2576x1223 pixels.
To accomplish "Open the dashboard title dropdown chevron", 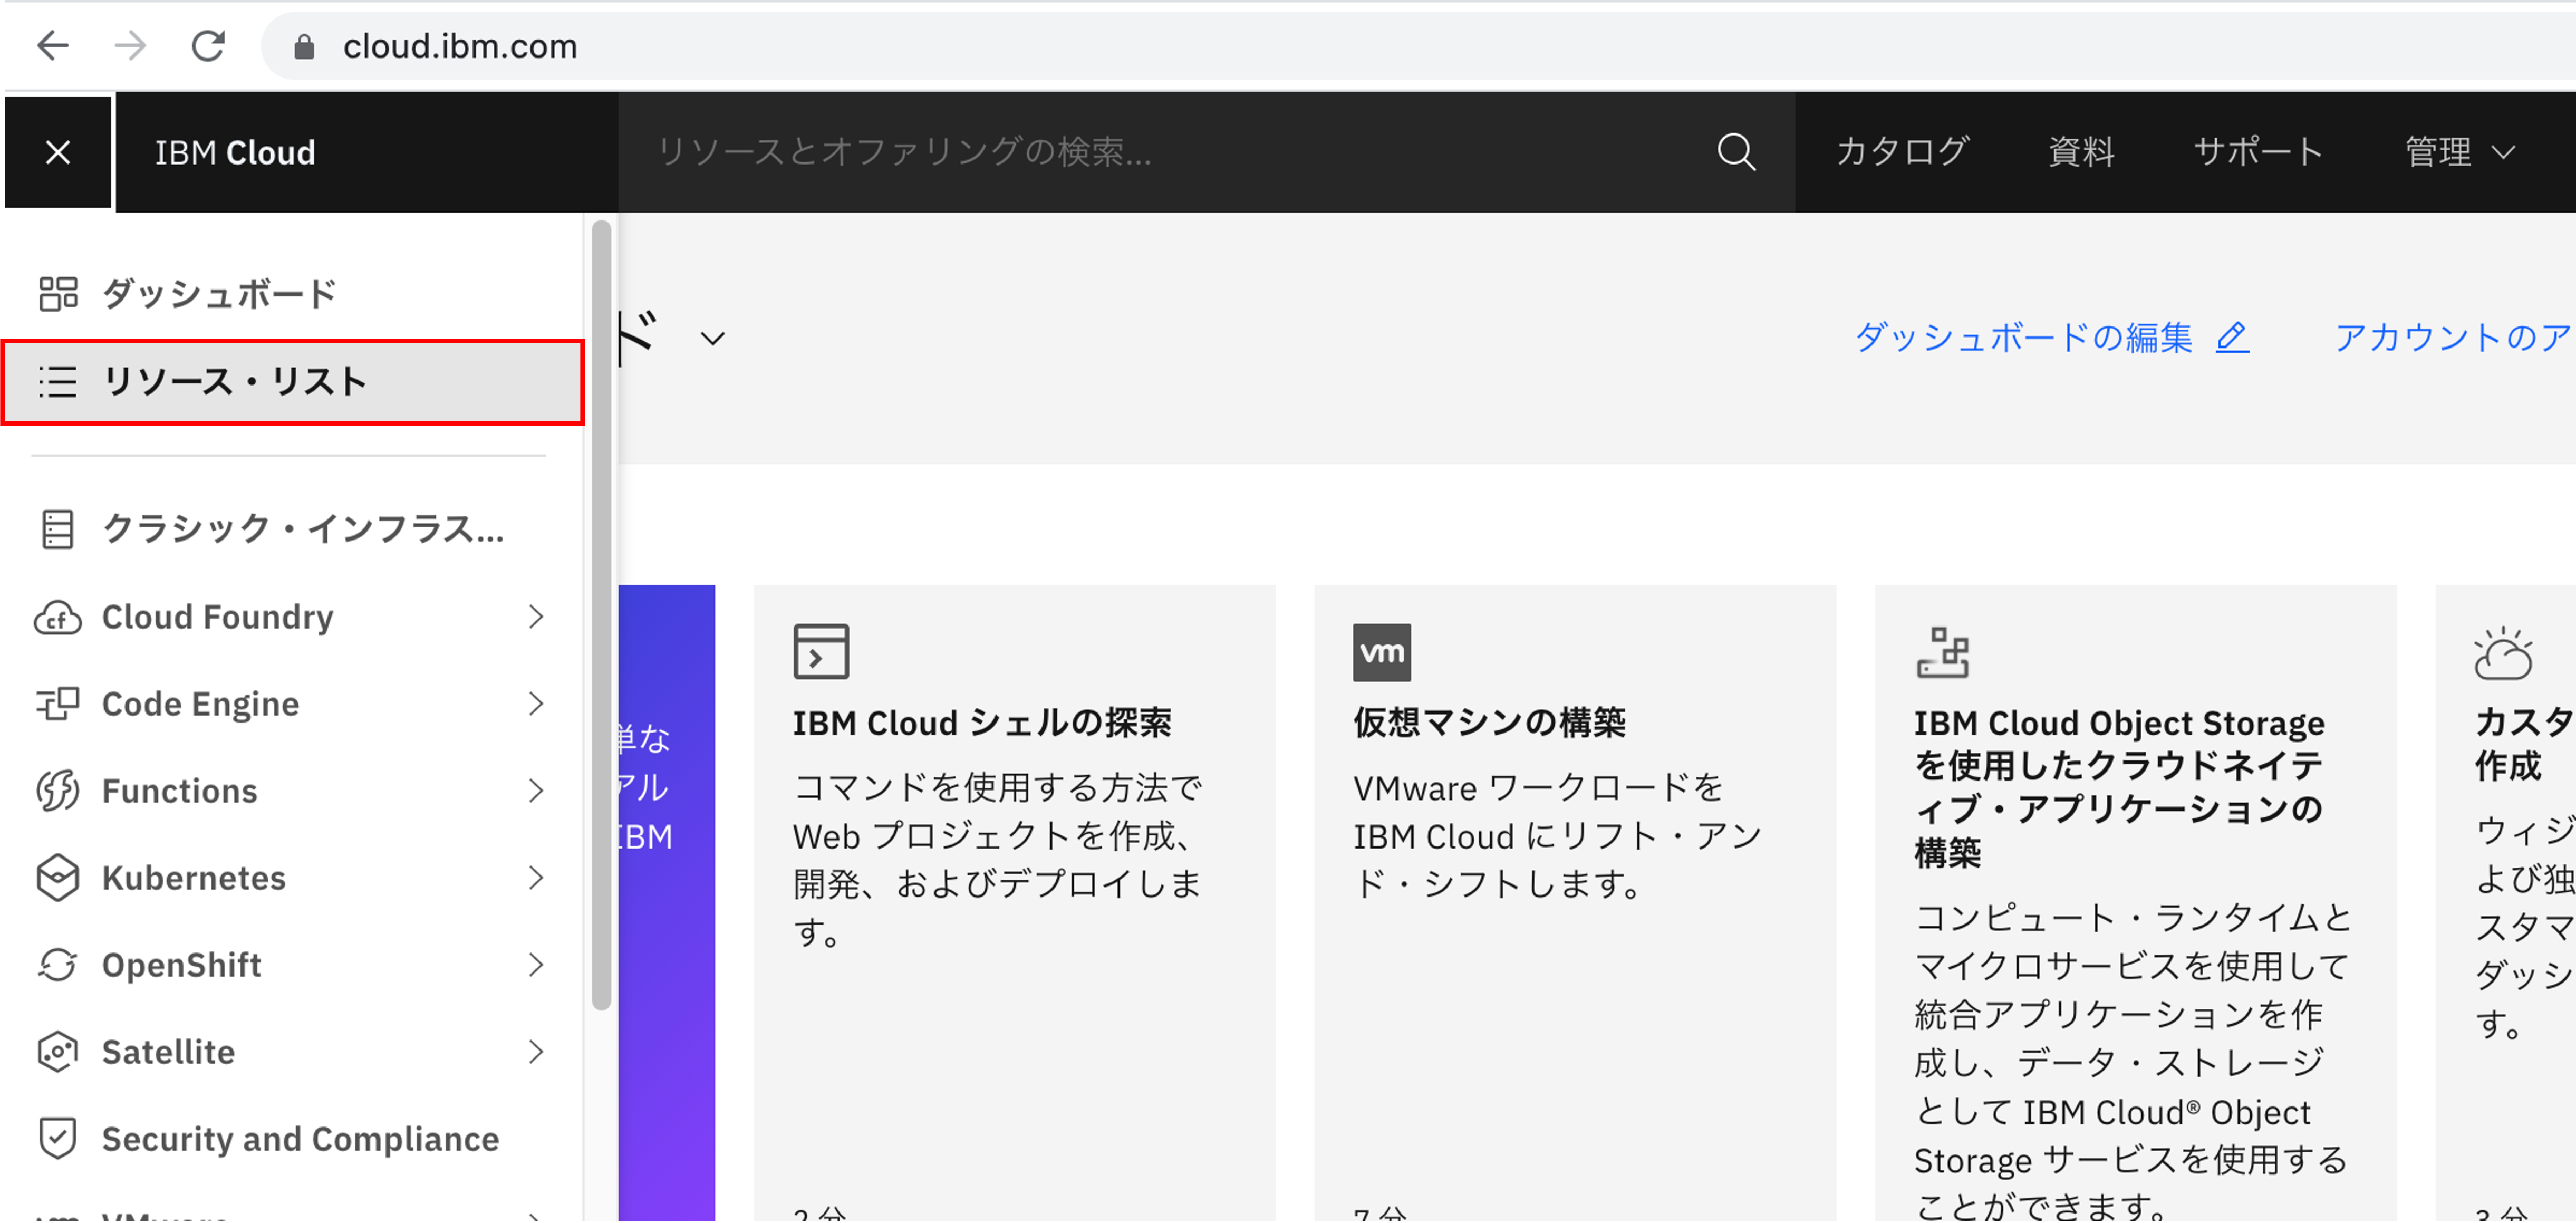I will 712,338.
